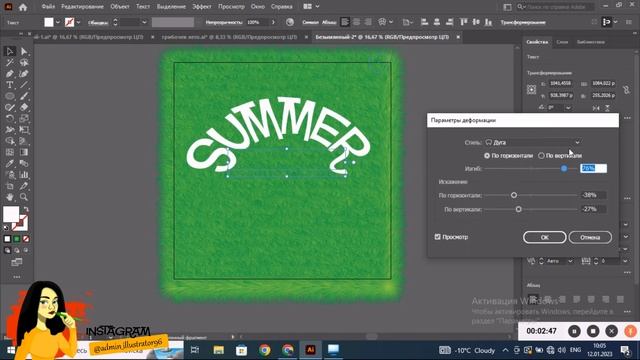Toggle the Preview checkbox in warp dialog
This screenshot has height=360, width=640.
point(438,237)
